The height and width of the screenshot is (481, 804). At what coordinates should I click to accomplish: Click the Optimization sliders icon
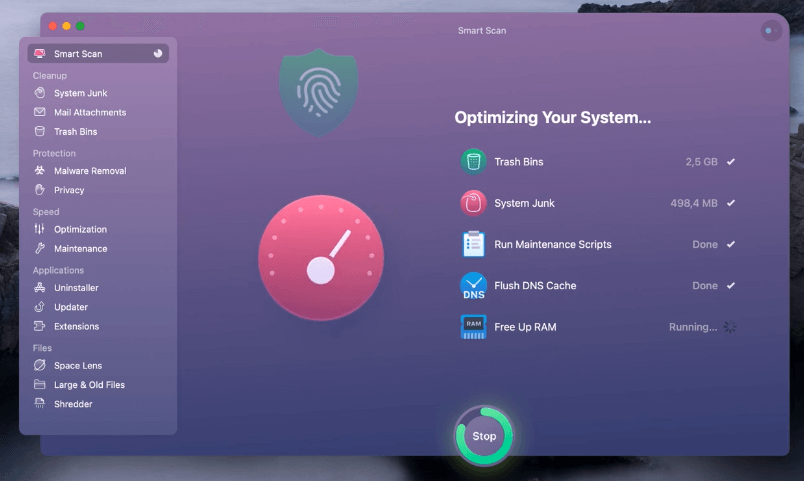coord(39,229)
